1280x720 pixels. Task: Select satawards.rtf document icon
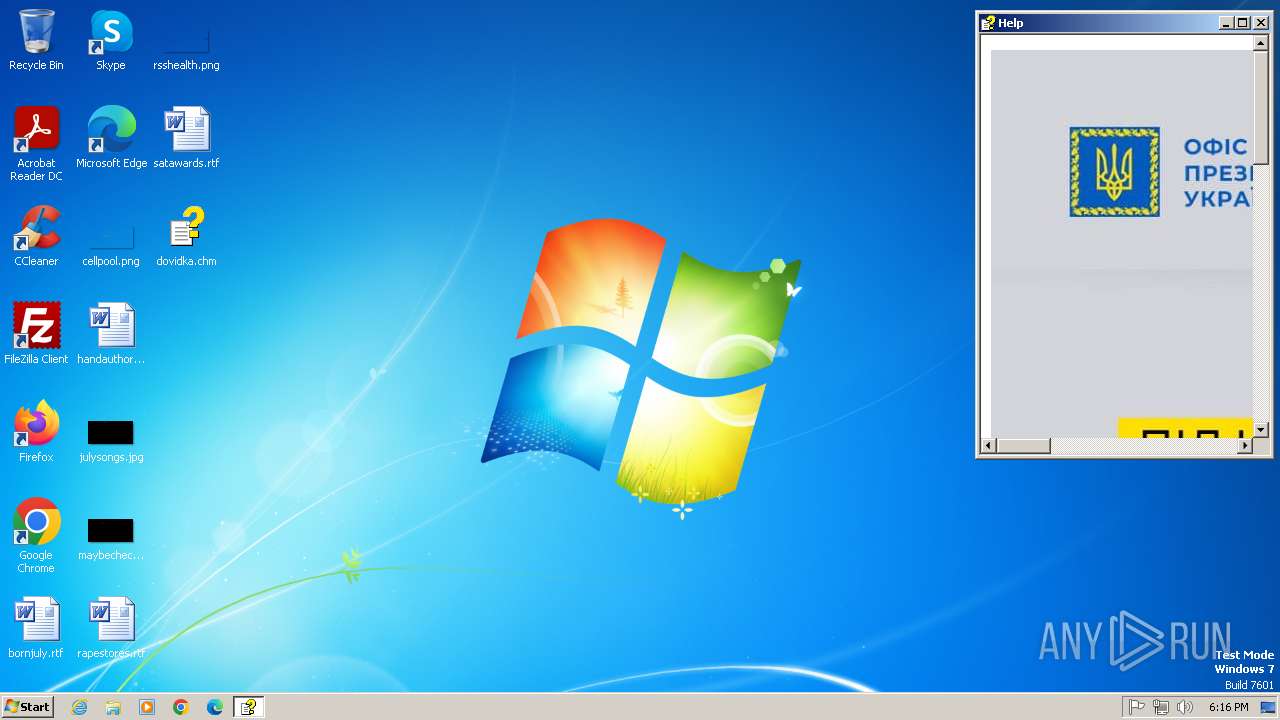coord(186,137)
